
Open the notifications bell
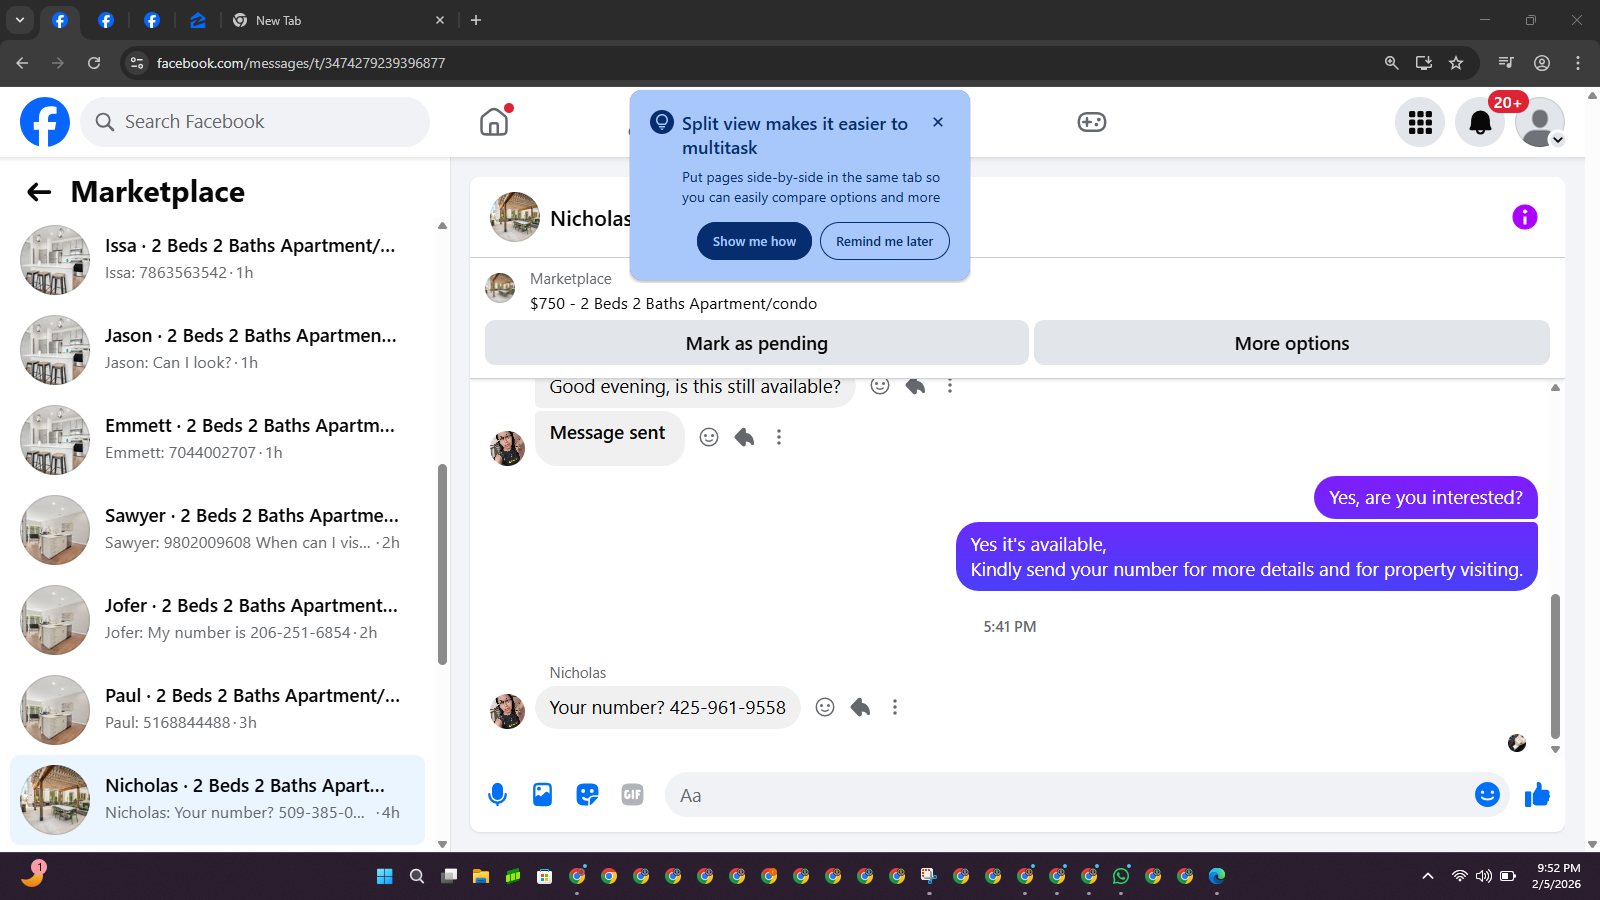[x=1480, y=122]
